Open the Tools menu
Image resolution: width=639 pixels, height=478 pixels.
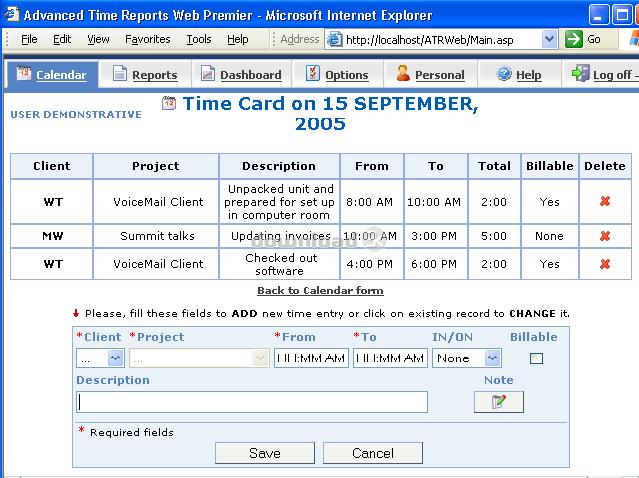click(x=199, y=39)
